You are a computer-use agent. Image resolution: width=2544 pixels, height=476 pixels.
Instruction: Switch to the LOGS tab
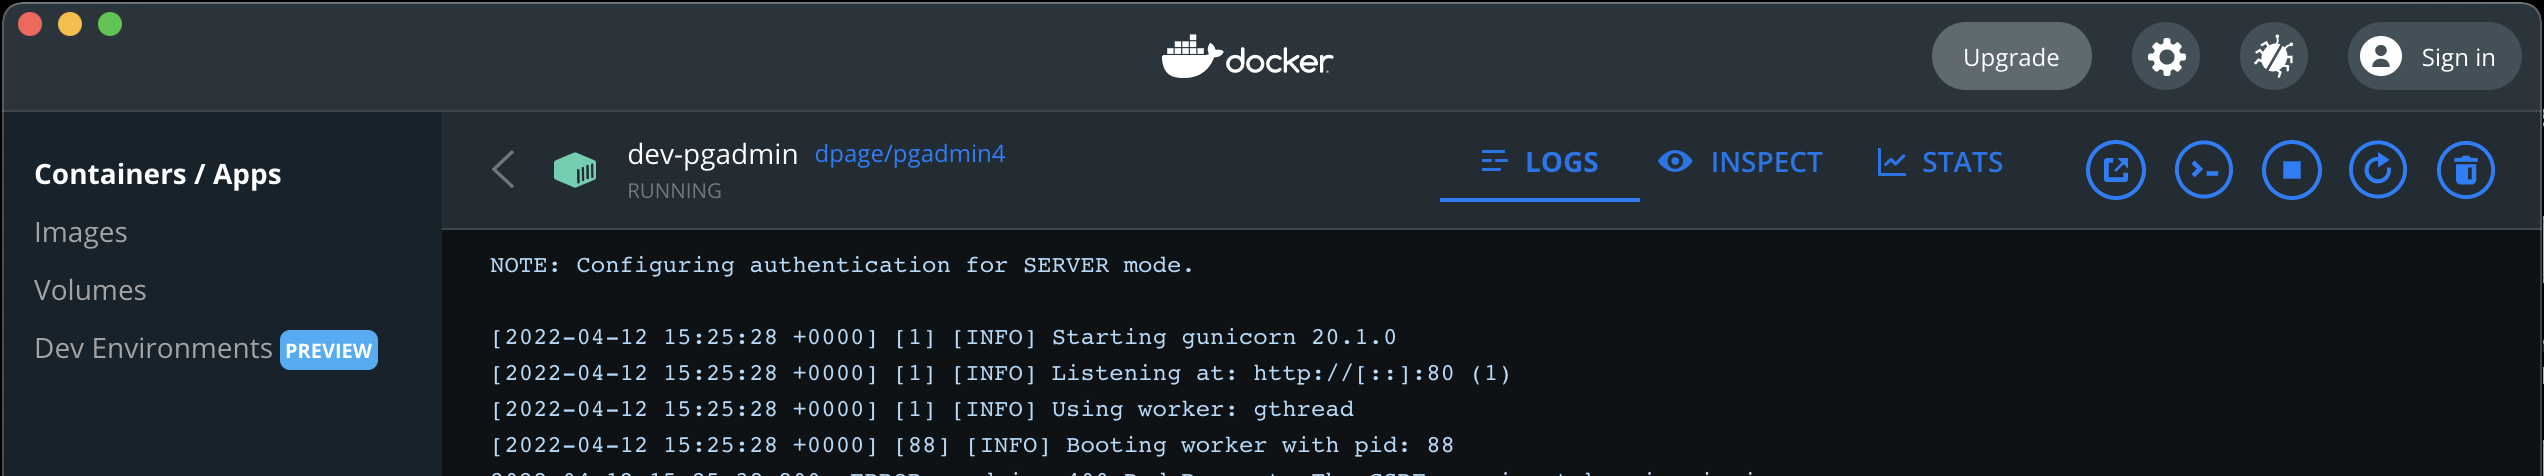click(1540, 162)
